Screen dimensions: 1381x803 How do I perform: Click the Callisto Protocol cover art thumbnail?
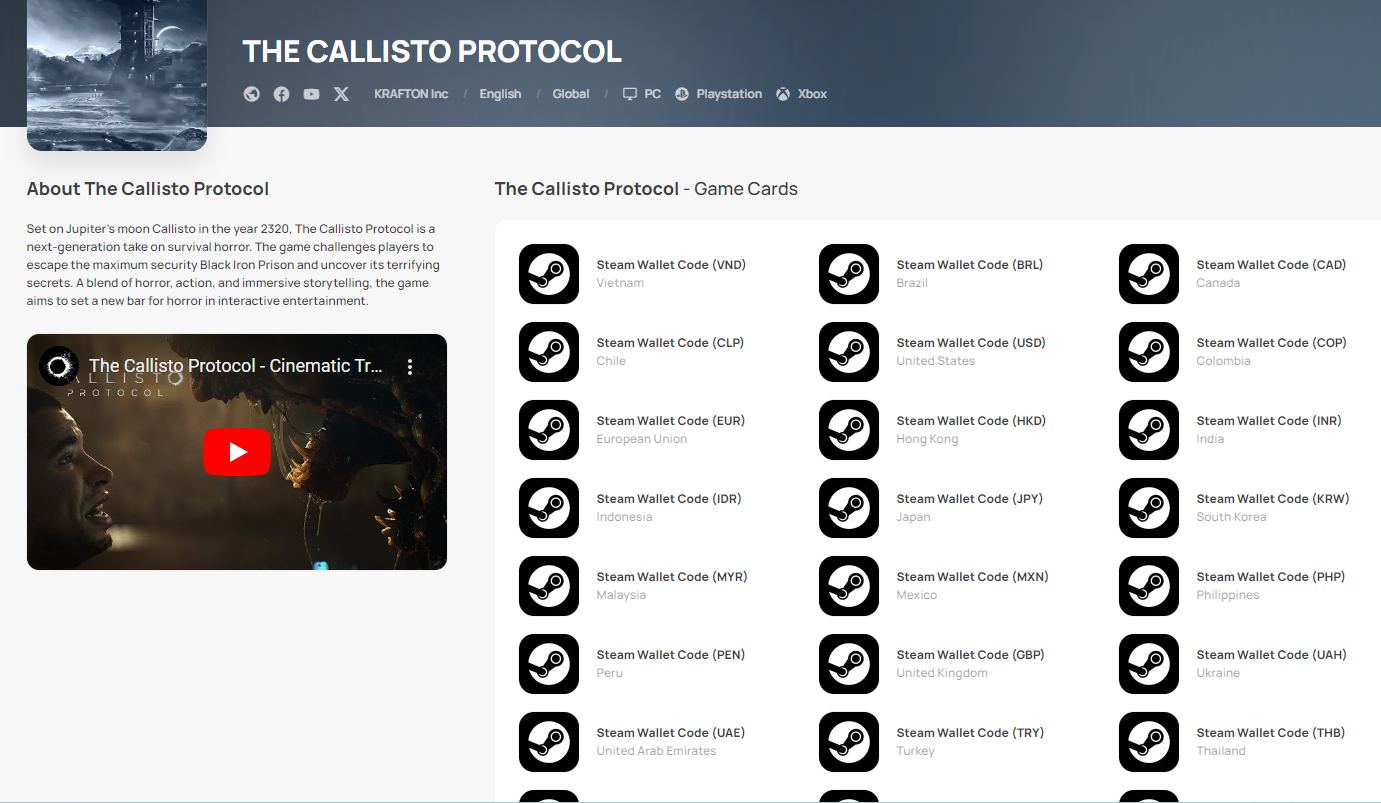point(117,75)
